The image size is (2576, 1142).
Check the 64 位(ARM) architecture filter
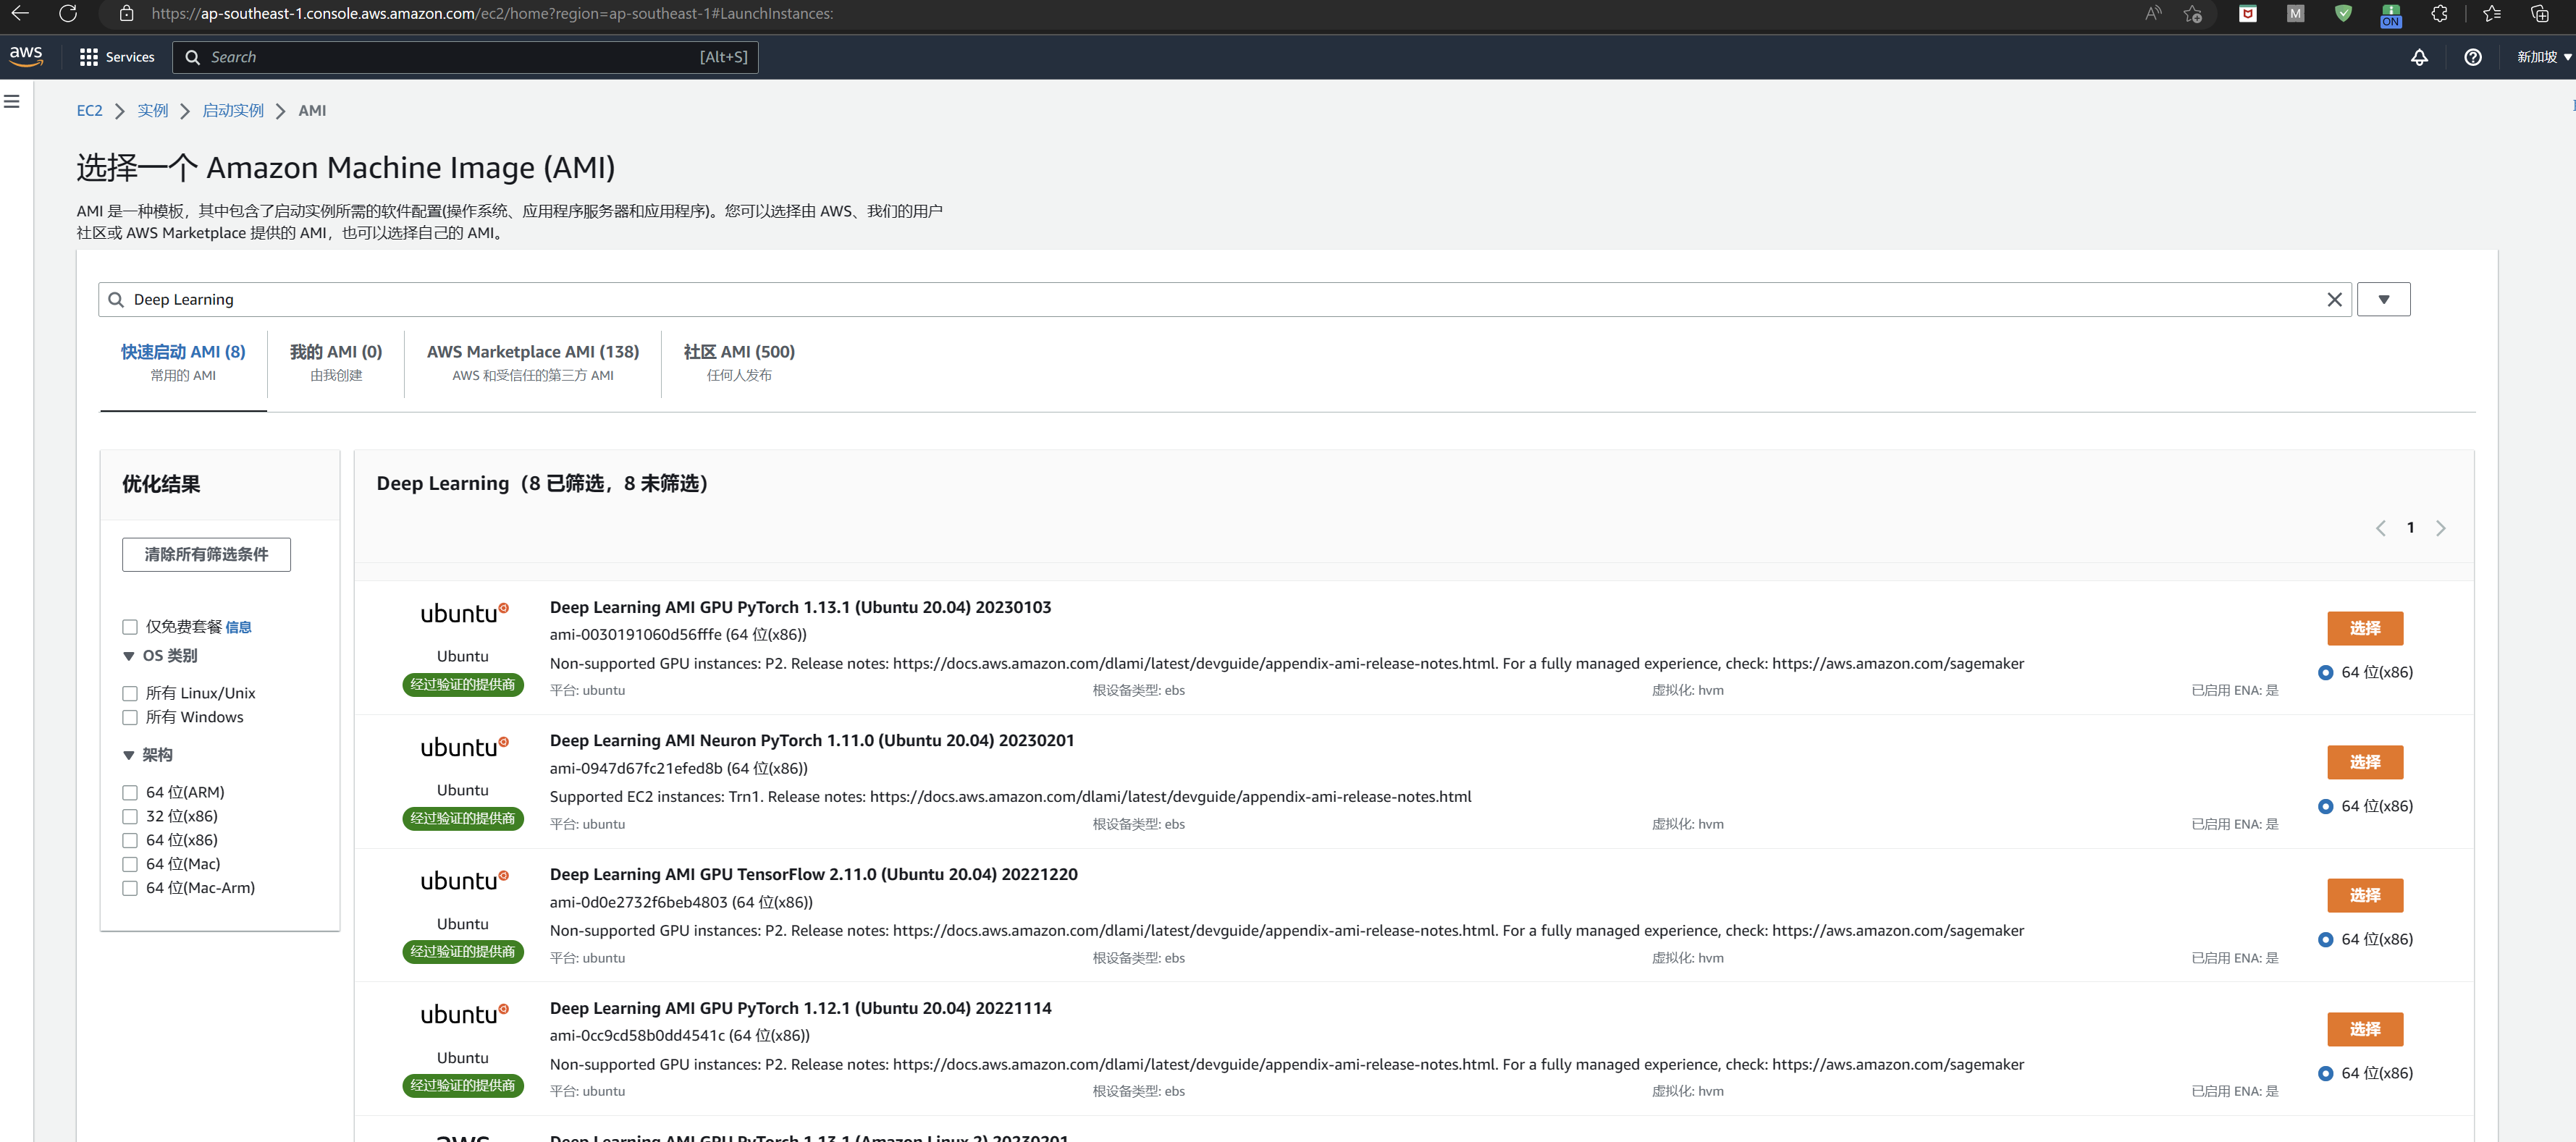[130, 792]
